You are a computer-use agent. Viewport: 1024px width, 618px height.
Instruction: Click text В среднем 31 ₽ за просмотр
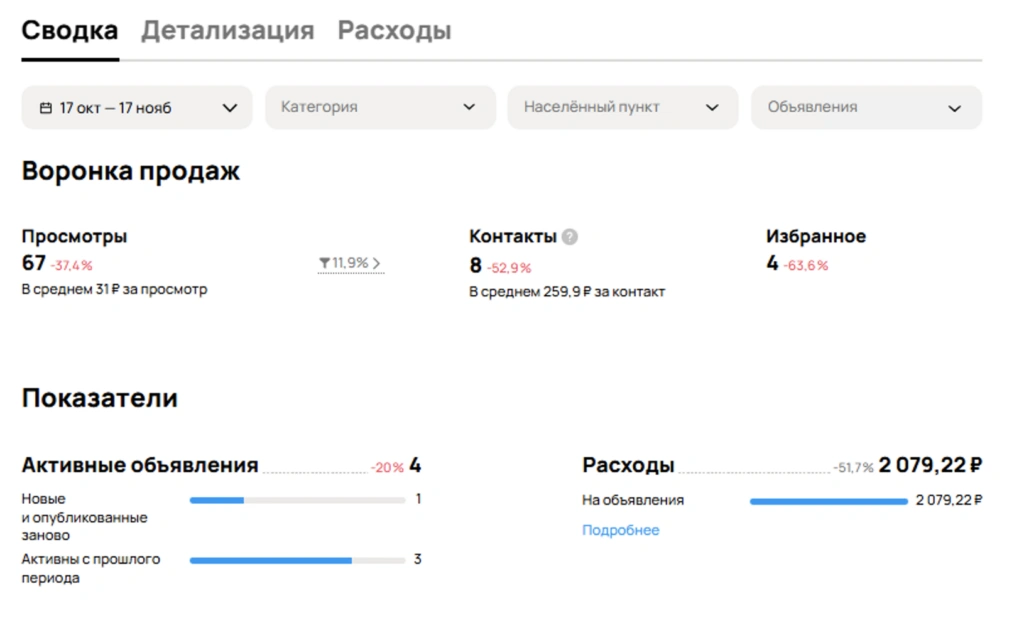114,289
